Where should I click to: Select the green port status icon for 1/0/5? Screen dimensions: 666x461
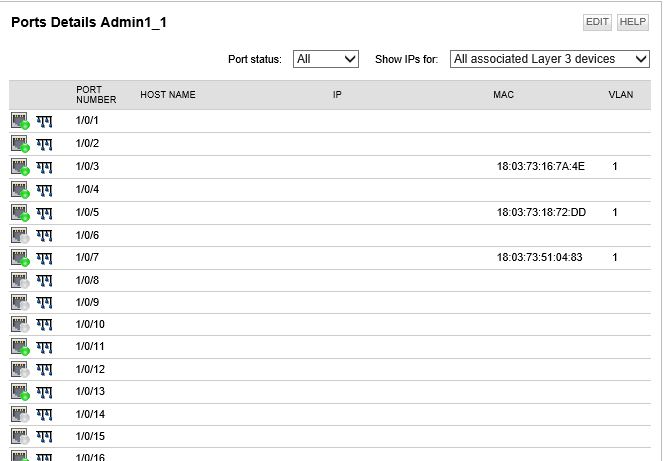coord(20,213)
